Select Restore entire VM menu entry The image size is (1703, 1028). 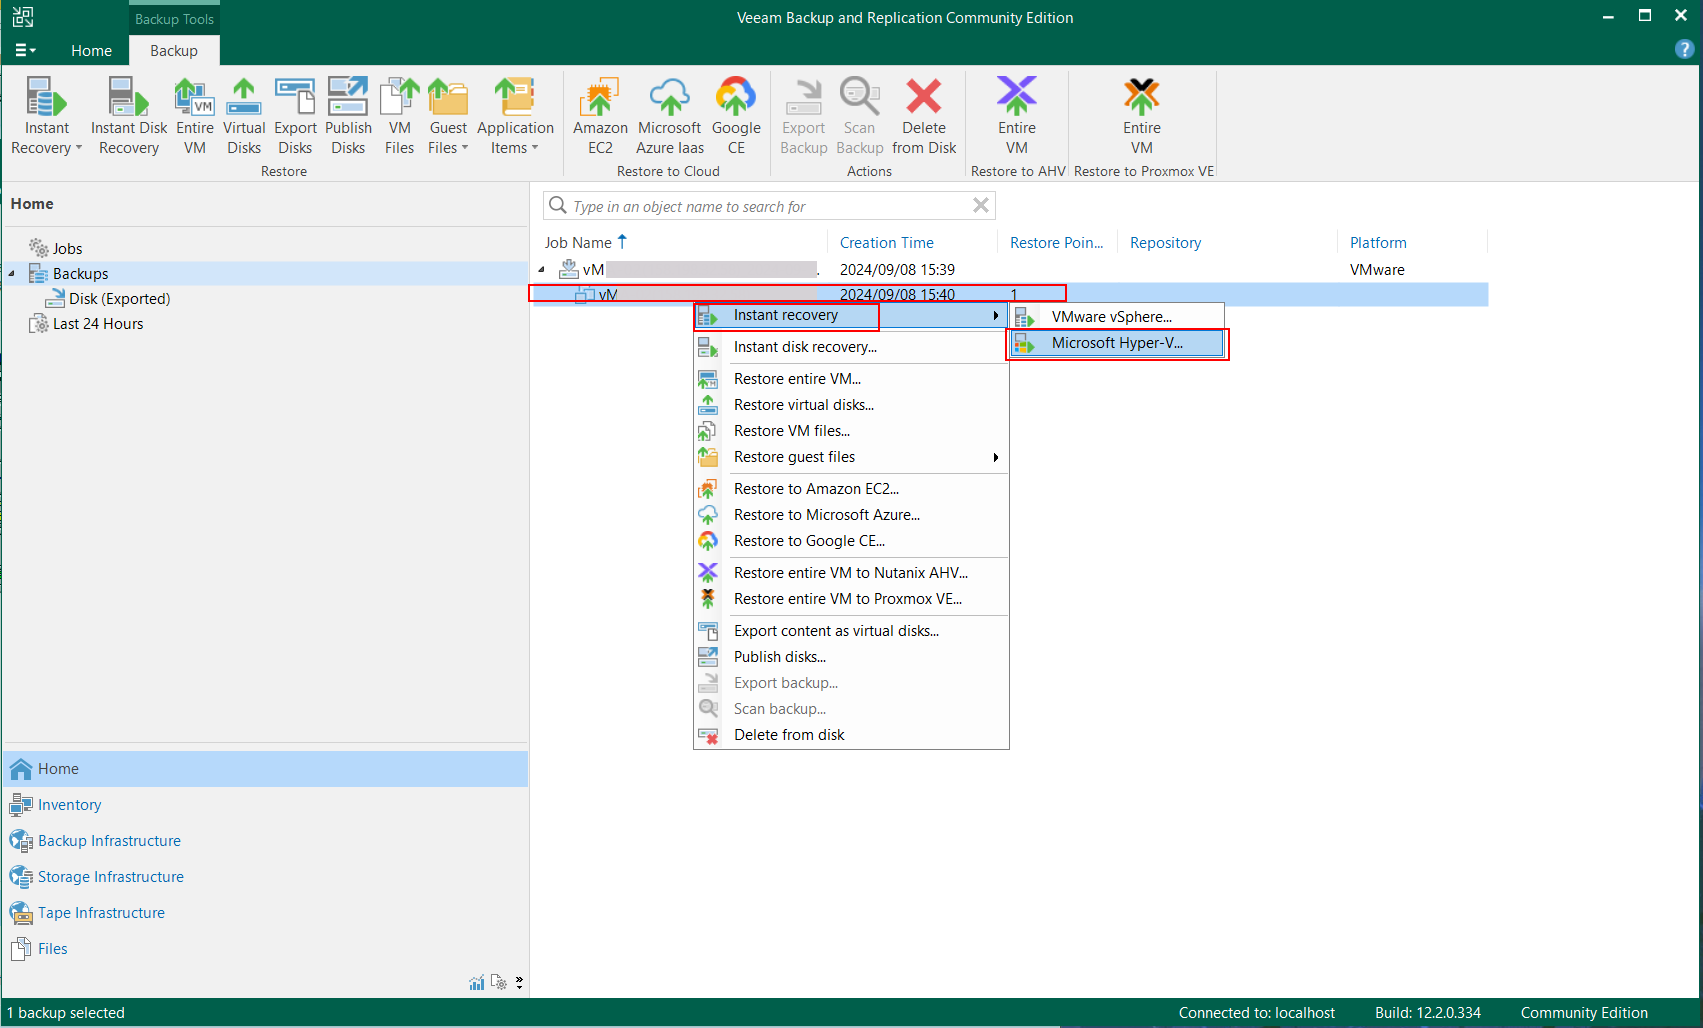pos(851,379)
